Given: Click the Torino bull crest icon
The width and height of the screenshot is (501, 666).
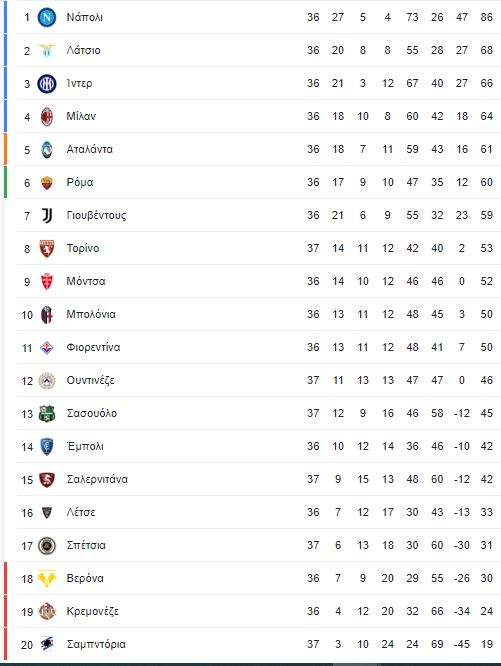Looking at the screenshot, I should (x=47, y=249).
